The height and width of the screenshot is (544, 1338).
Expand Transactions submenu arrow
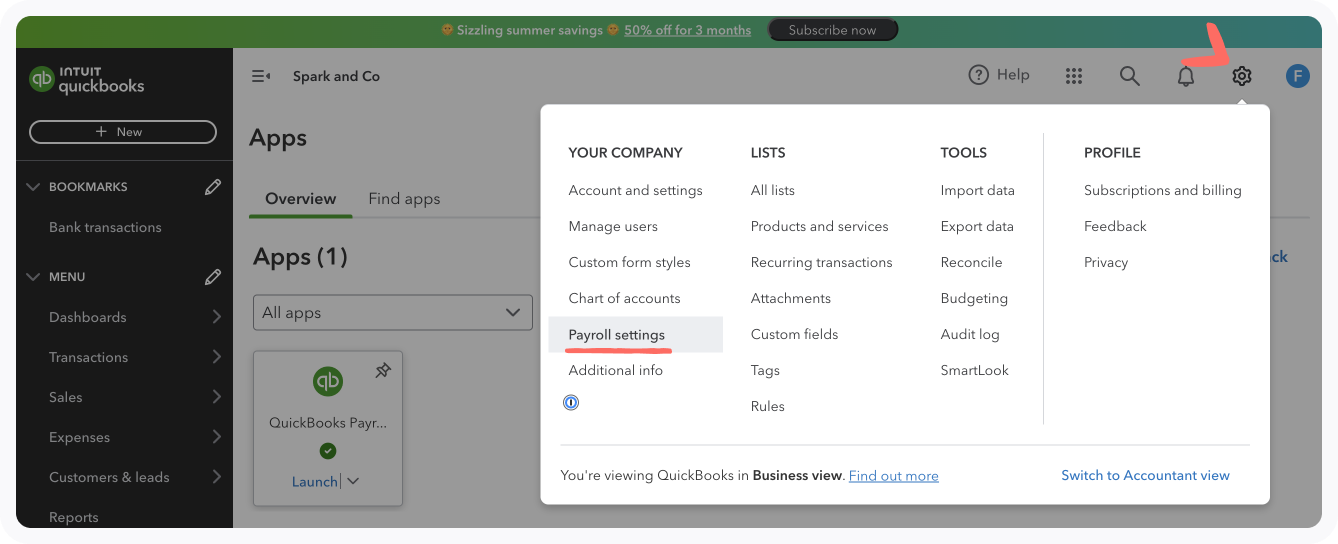point(217,357)
